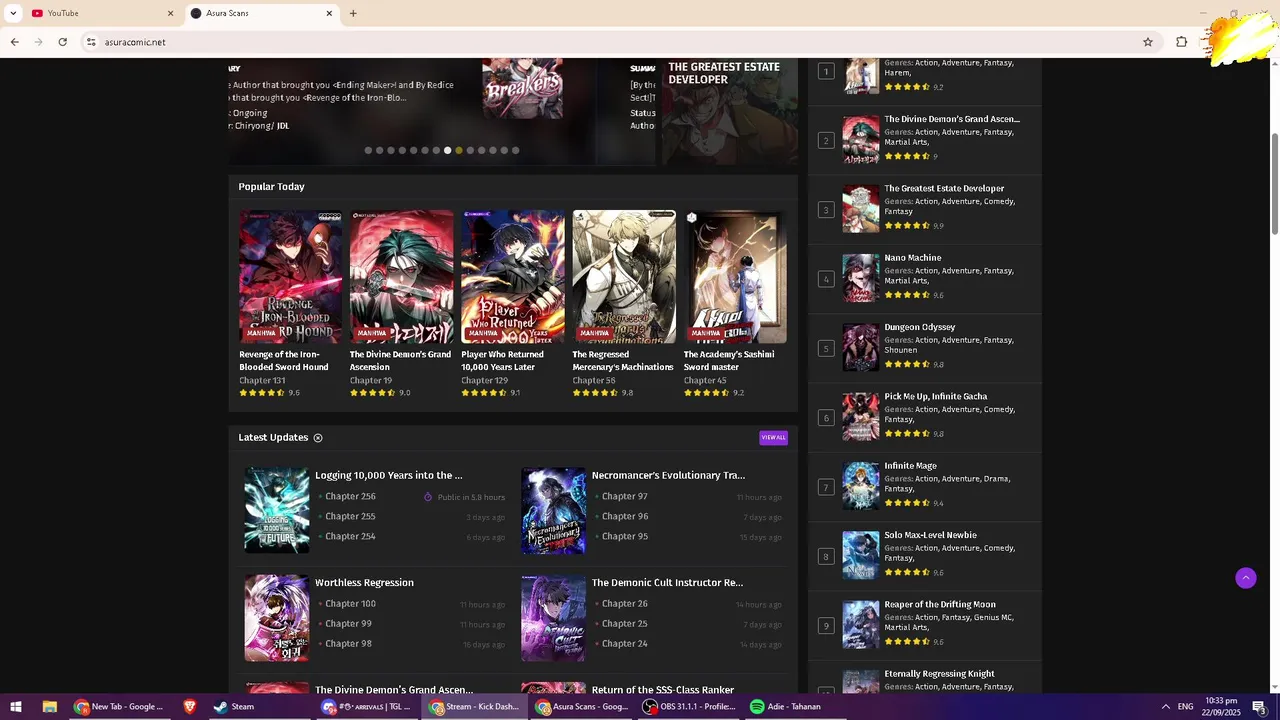Select the active white carousel dot

(447, 150)
